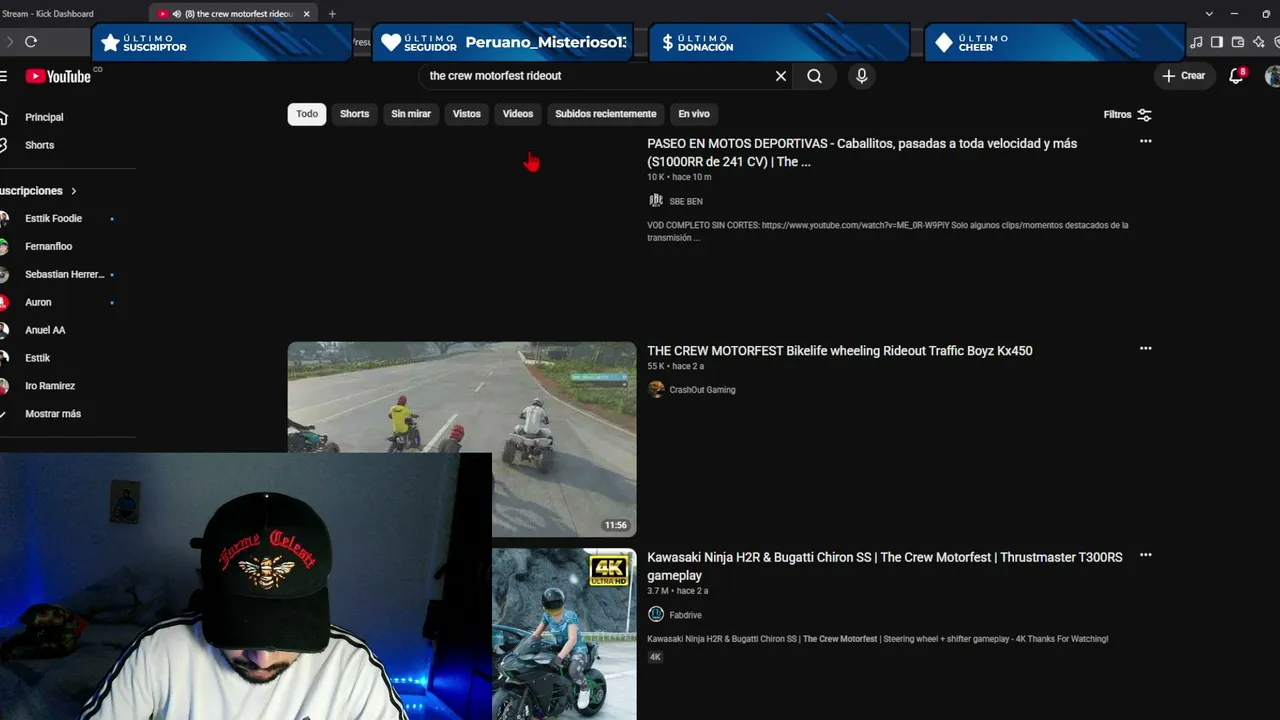
Task: Click the Fabdrive channel name
Action: point(686,615)
